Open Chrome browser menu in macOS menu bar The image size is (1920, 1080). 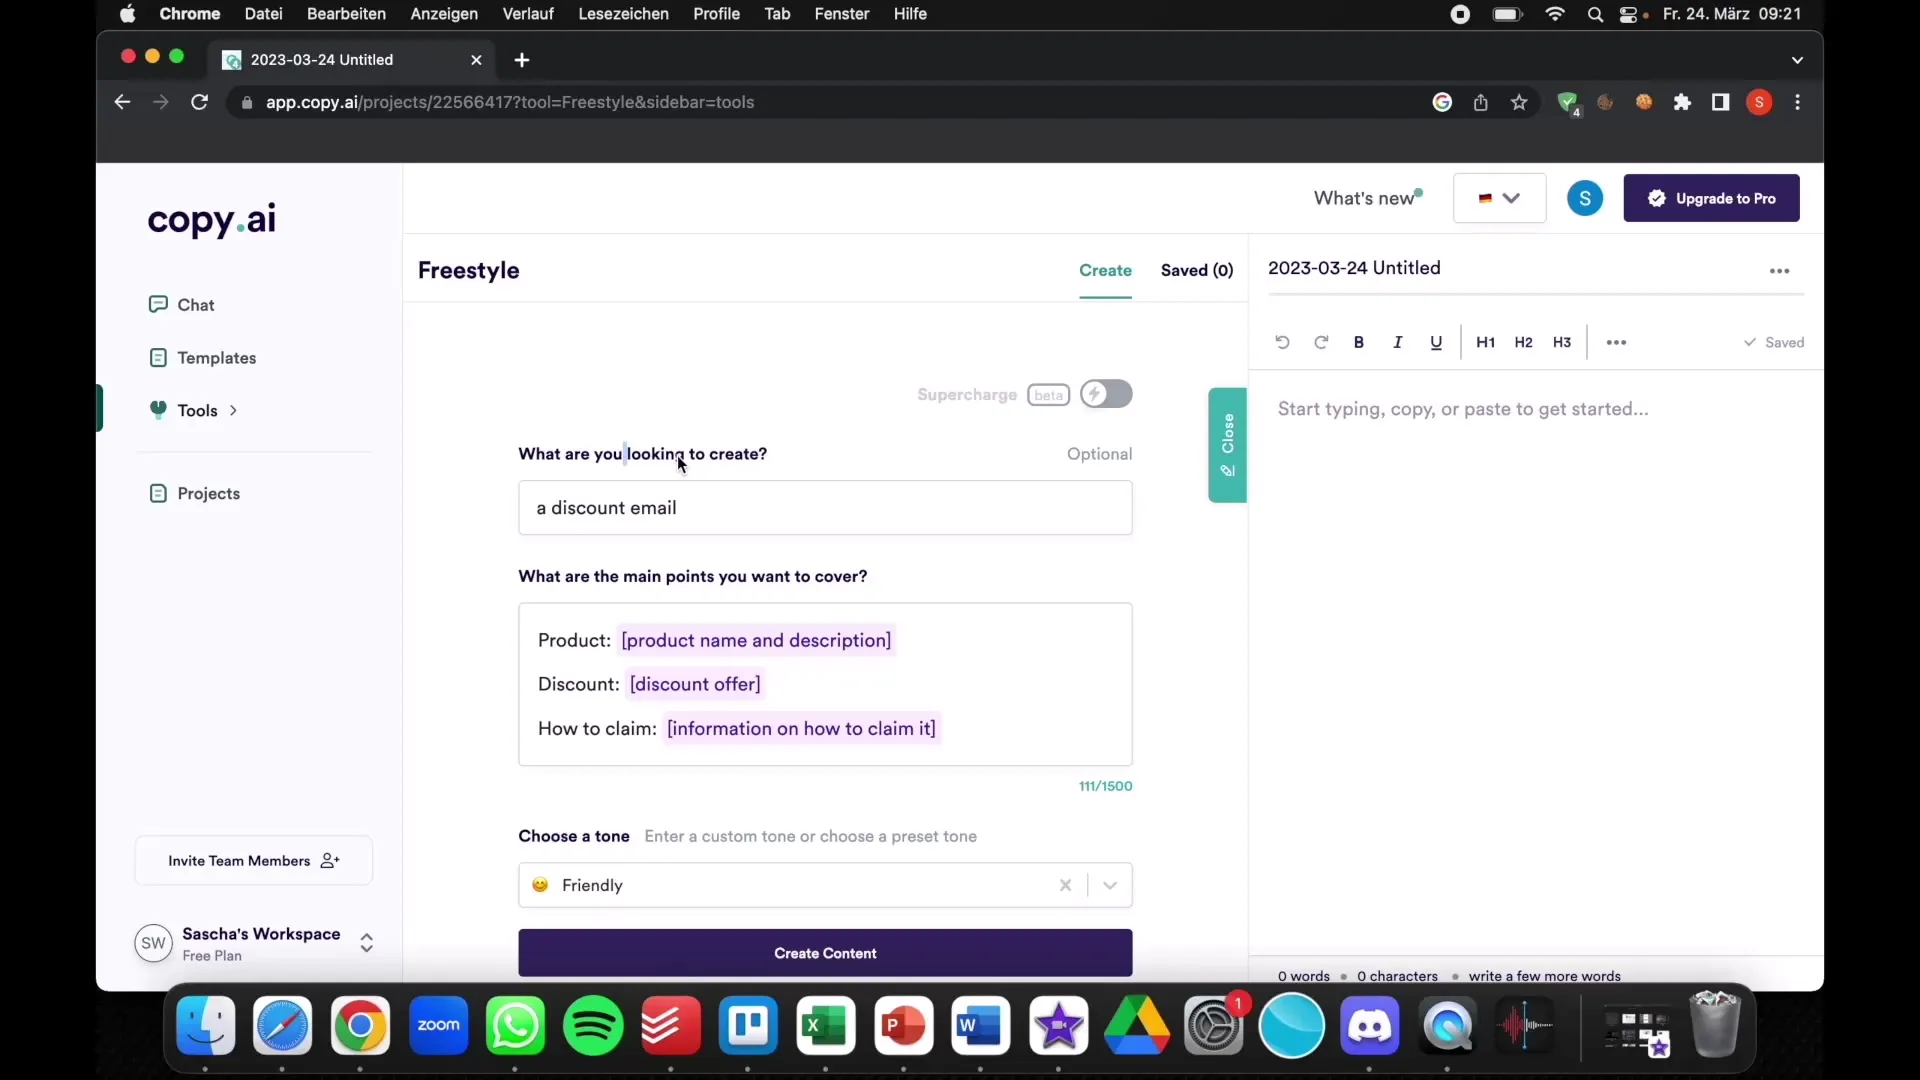pos(189,15)
